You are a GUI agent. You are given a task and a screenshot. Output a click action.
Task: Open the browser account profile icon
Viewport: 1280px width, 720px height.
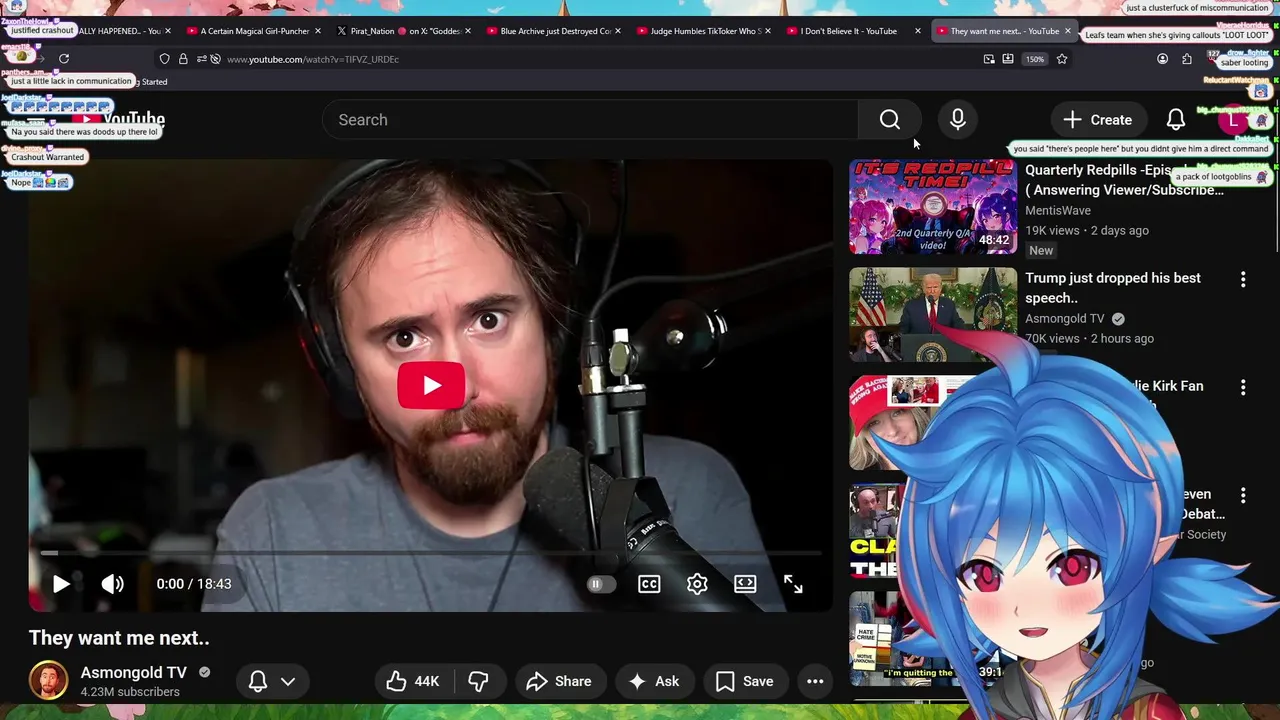coord(1162,59)
